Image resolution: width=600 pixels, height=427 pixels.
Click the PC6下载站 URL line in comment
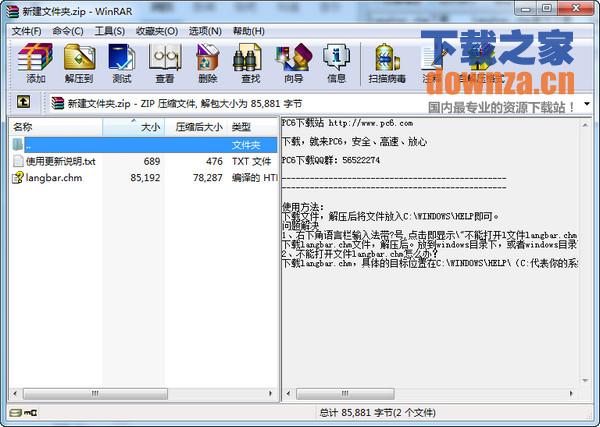click(x=347, y=123)
